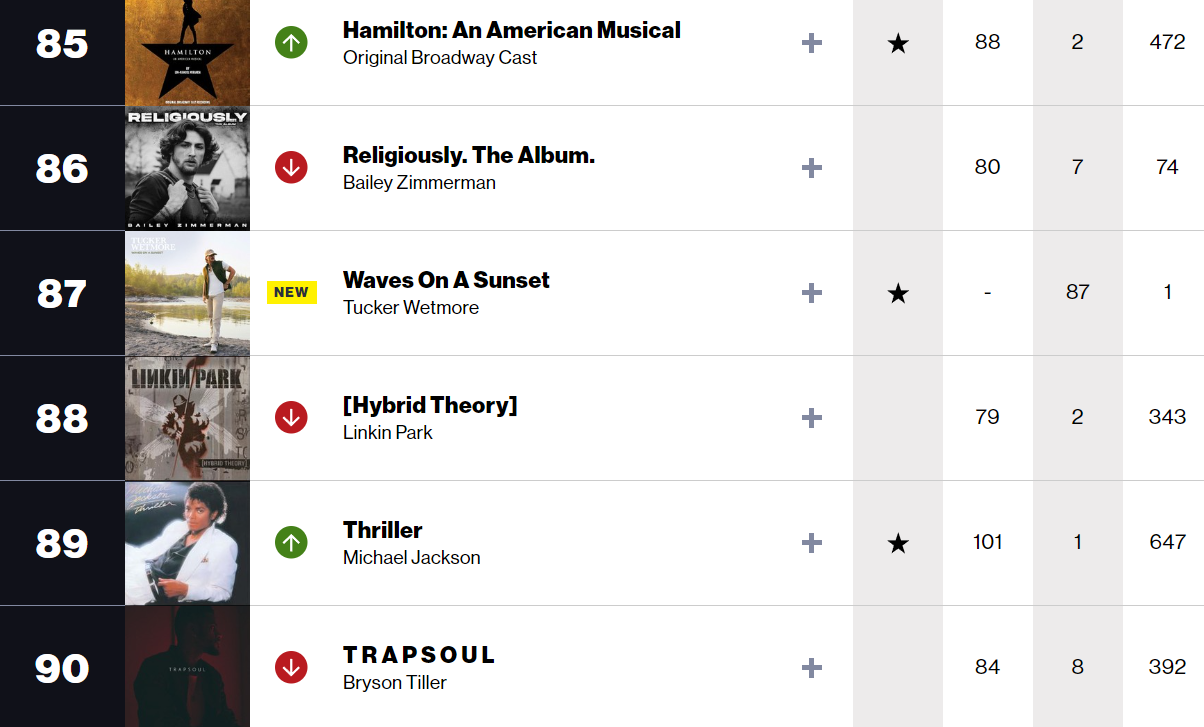Click the plus icon beside Hamilton: An American Musical

812,43
